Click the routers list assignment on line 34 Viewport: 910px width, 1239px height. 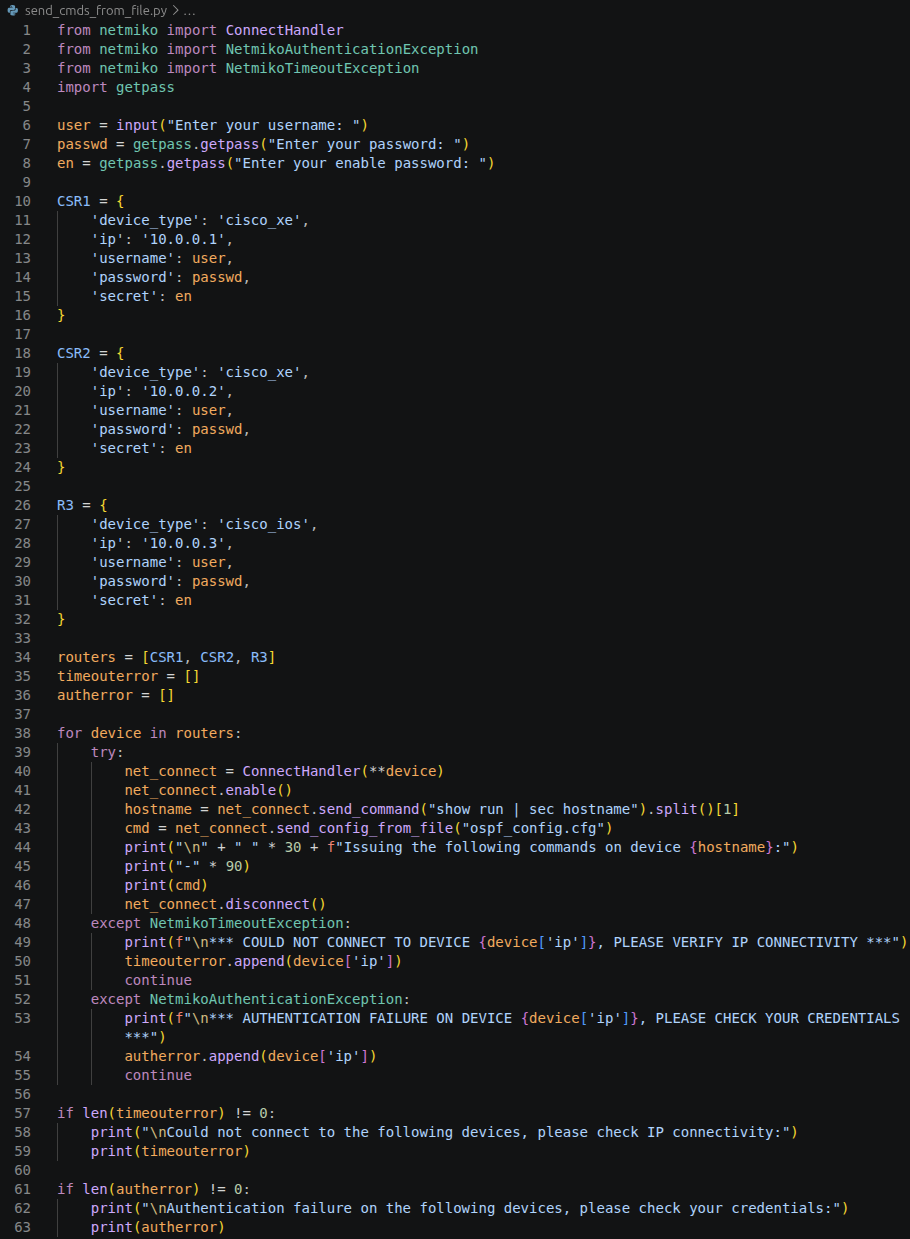[x=166, y=657]
